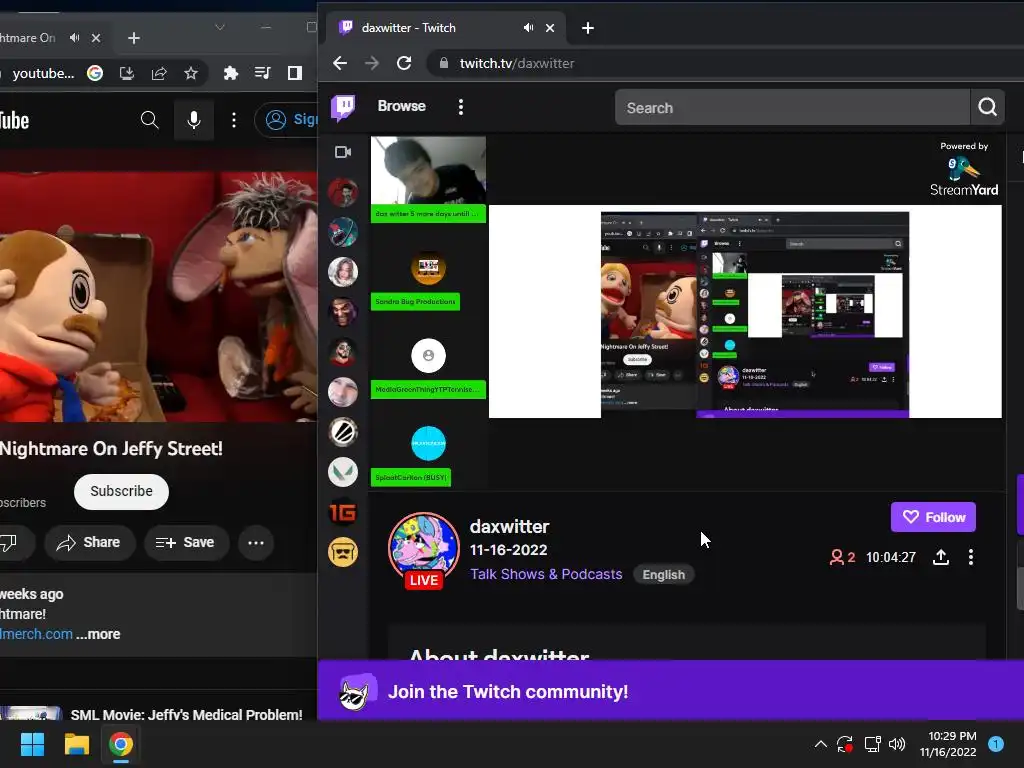Open tab search chevron in YouTube window
1024x768 pixels.
coord(220,27)
